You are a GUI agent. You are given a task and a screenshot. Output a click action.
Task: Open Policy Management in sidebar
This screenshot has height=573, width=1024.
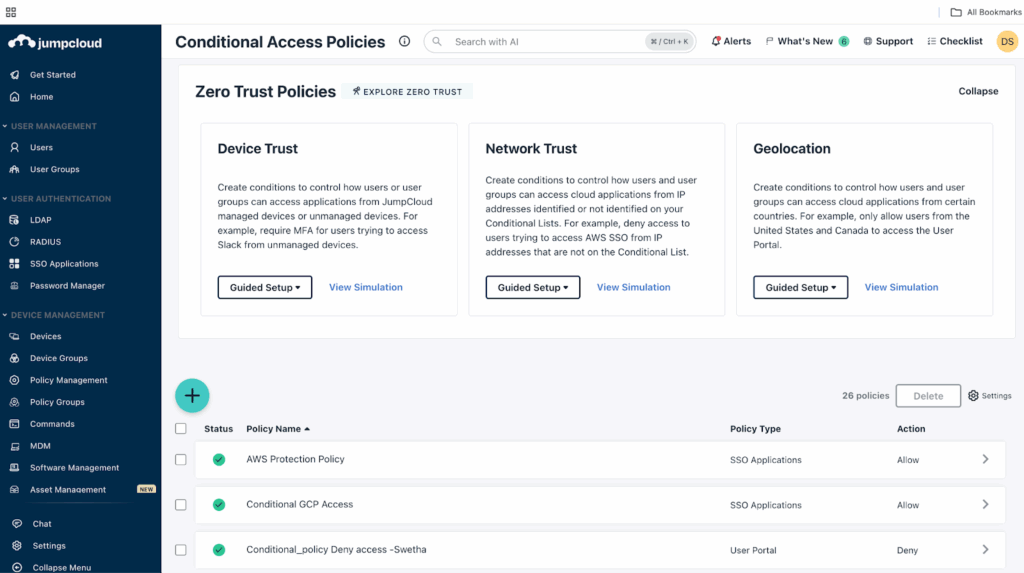point(69,380)
